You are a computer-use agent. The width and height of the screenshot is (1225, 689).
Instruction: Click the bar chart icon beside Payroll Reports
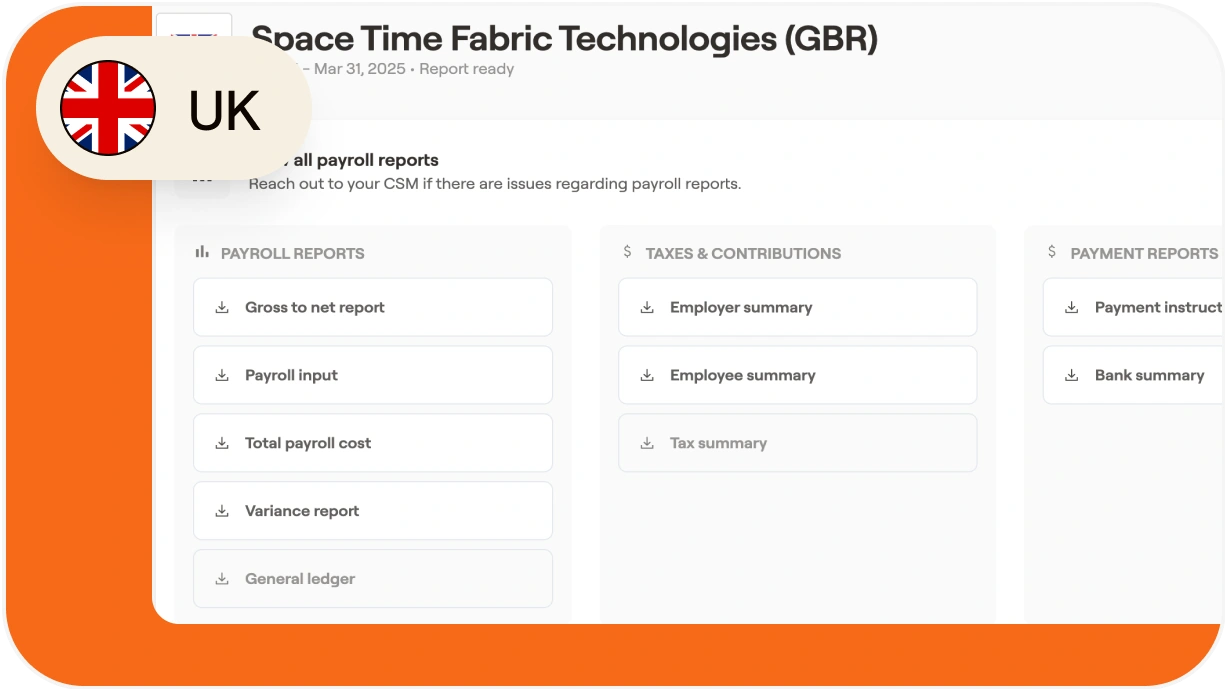[x=202, y=253]
